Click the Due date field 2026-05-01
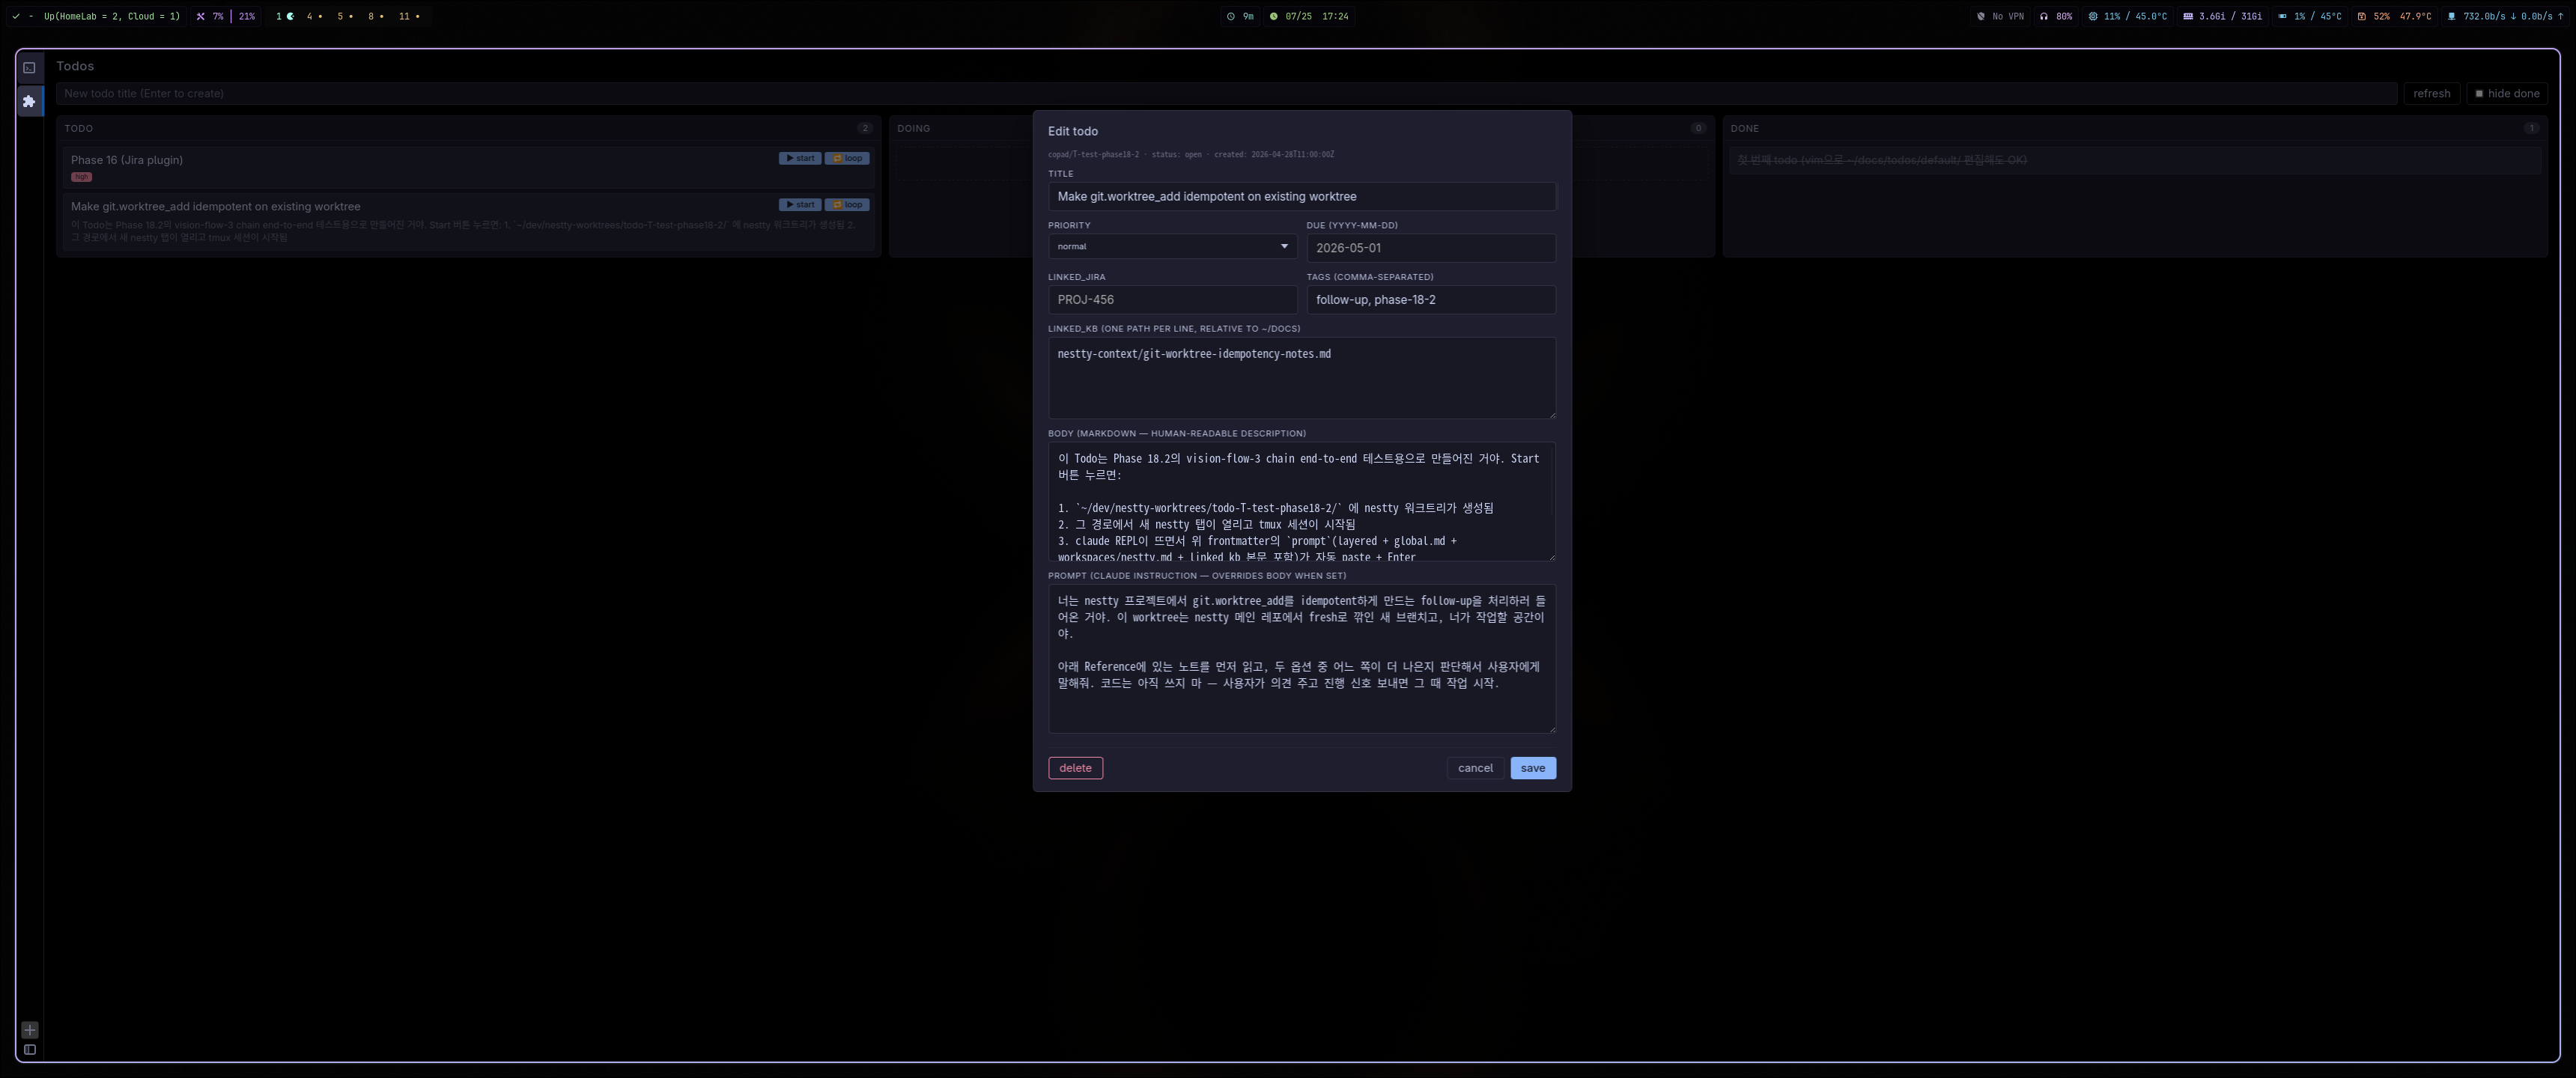Screen dimensions: 2576x1078 click(1430, 248)
